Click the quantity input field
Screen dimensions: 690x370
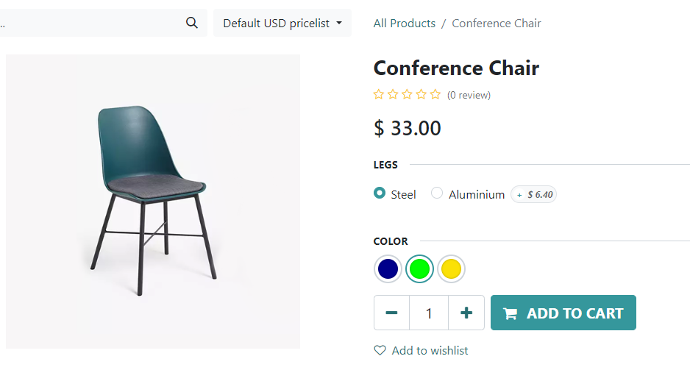(x=429, y=313)
